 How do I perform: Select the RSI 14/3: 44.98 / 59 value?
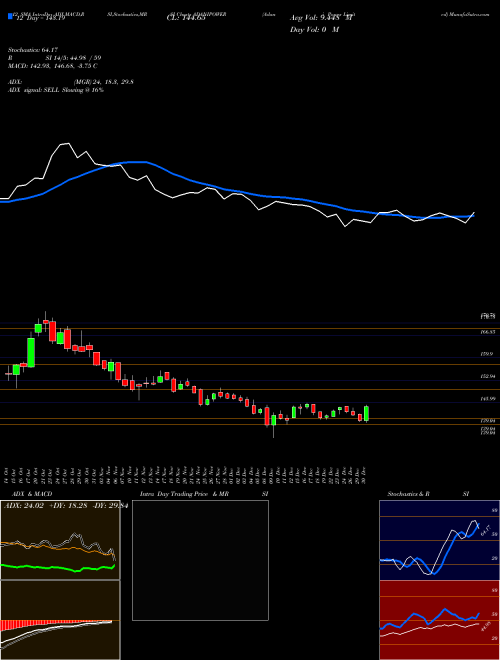74,59
